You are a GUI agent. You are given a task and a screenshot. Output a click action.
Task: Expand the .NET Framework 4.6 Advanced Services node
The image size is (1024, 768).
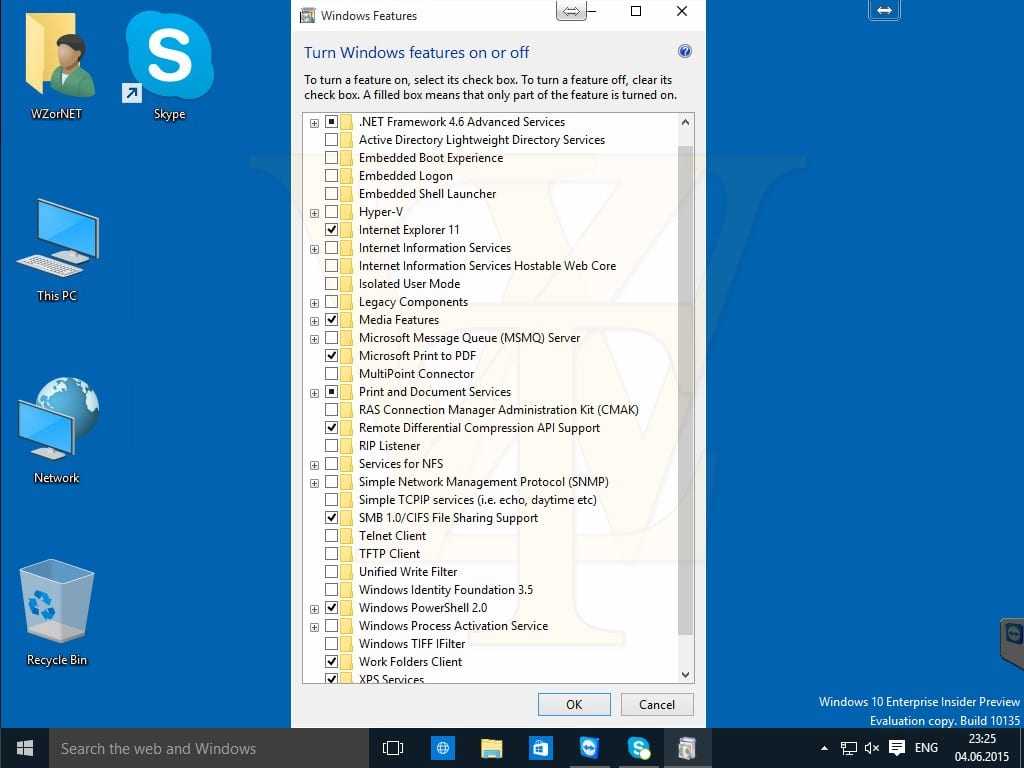coord(314,122)
